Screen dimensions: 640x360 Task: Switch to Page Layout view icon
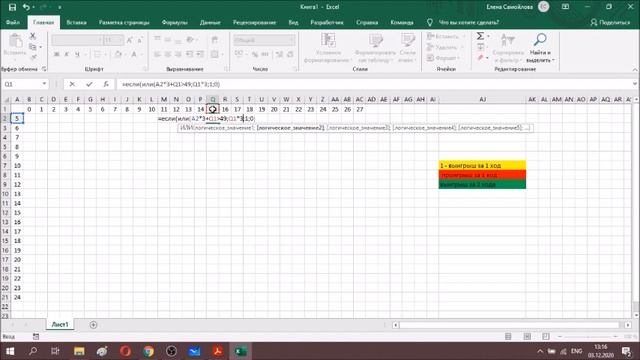tap(527, 336)
